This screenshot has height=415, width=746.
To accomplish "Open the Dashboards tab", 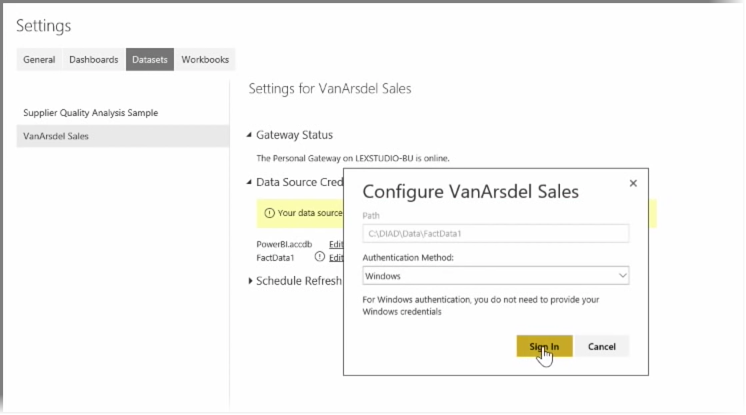I will (93, 60).
